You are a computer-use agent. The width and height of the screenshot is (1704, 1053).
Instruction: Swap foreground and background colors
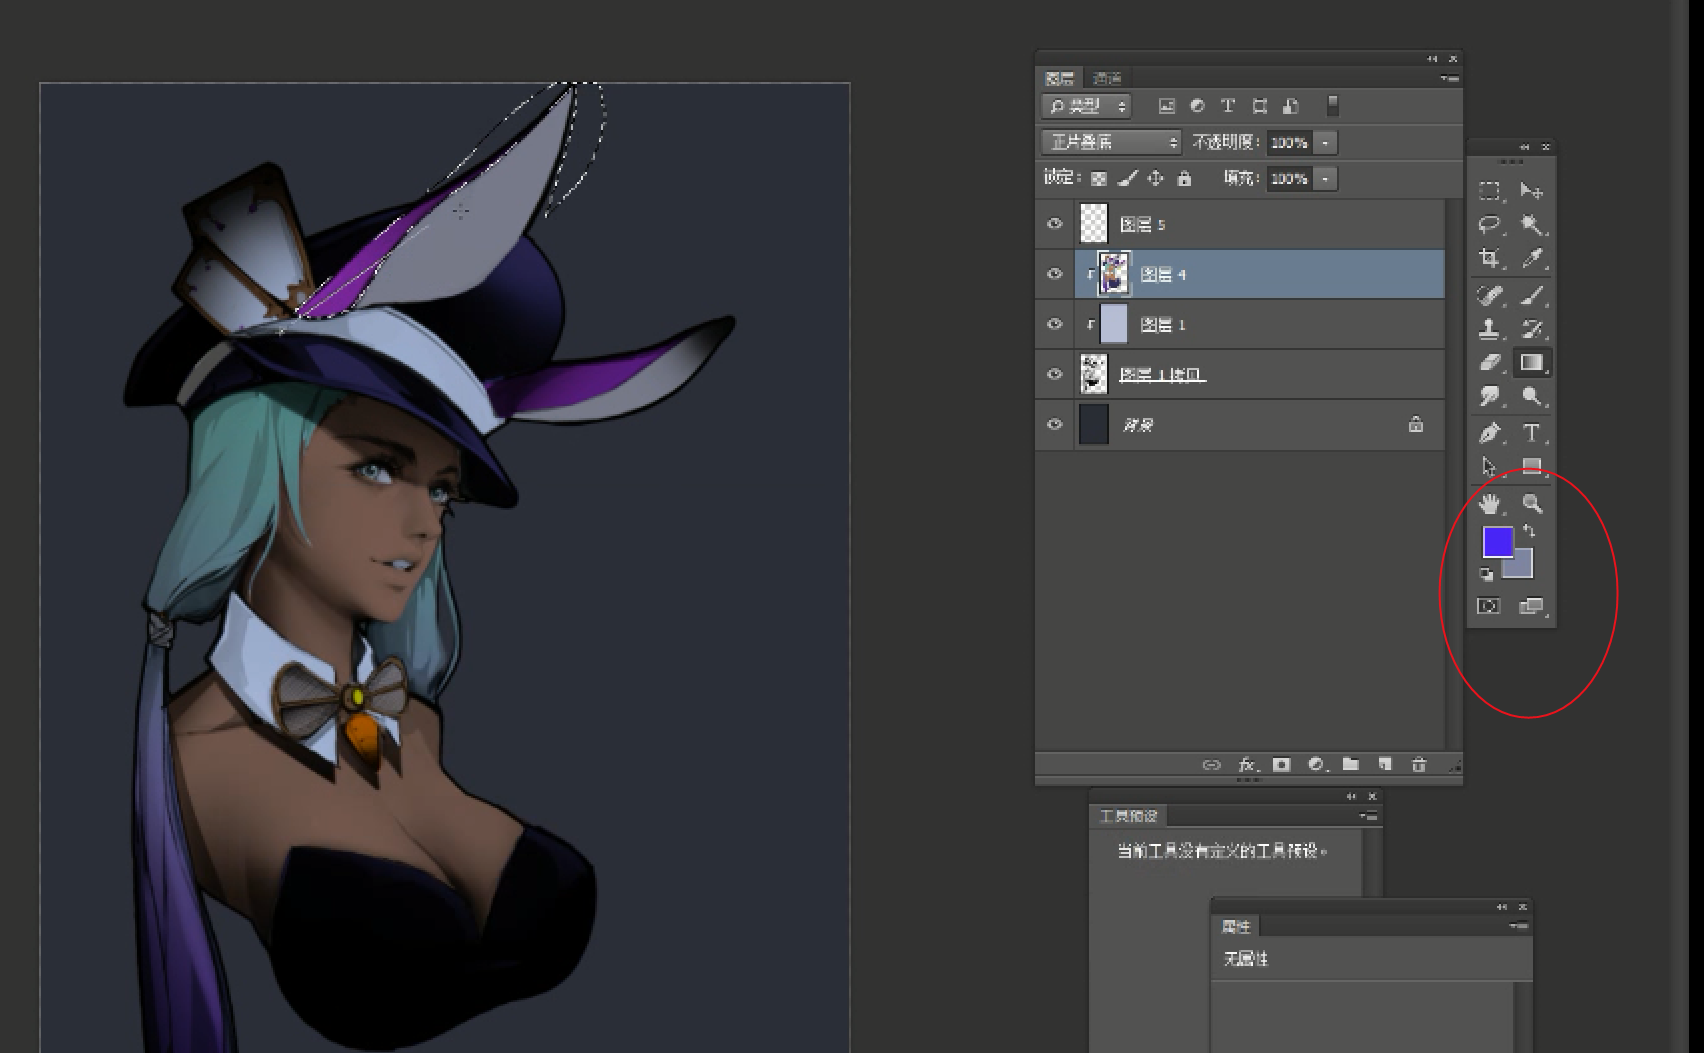point(1529,531)
